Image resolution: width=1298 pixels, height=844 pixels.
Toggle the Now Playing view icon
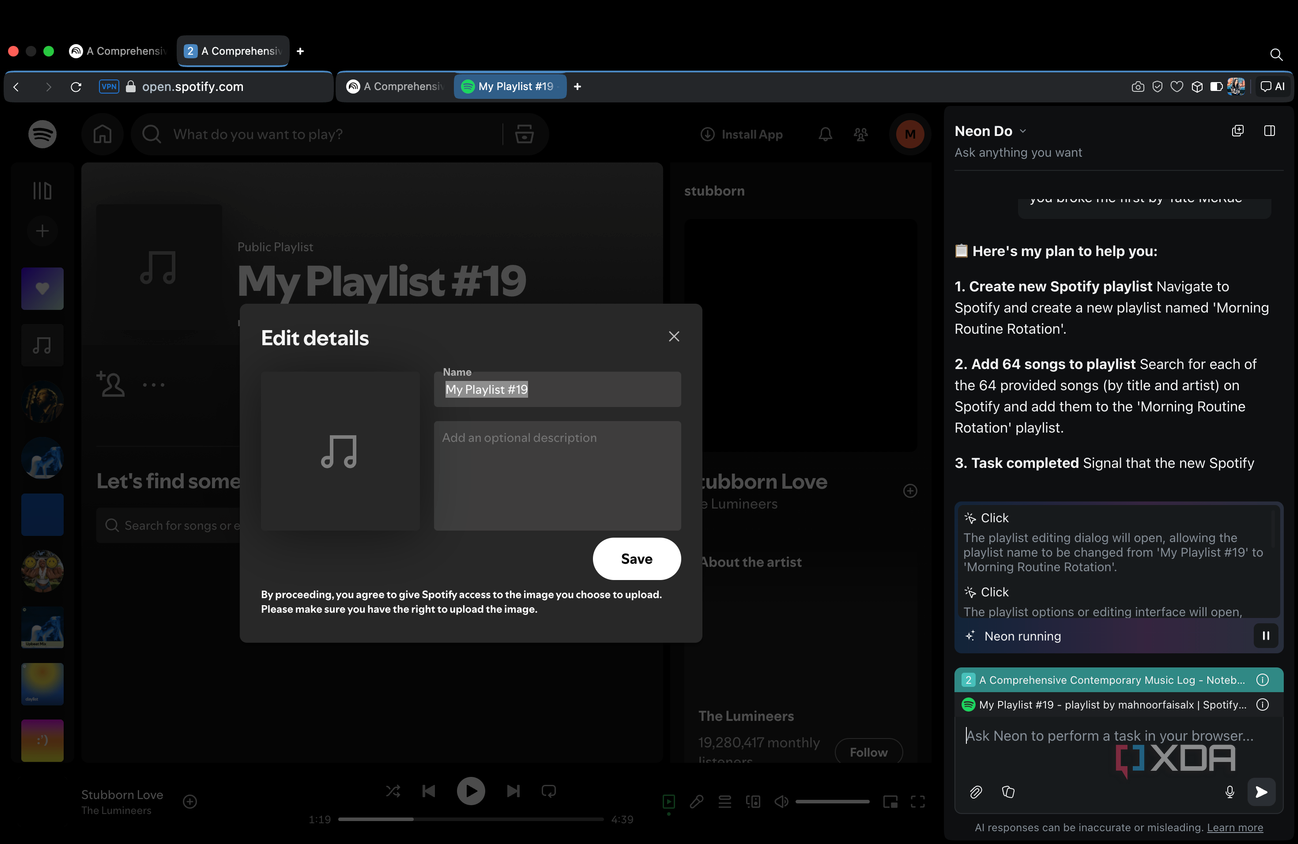coord(669,801)
